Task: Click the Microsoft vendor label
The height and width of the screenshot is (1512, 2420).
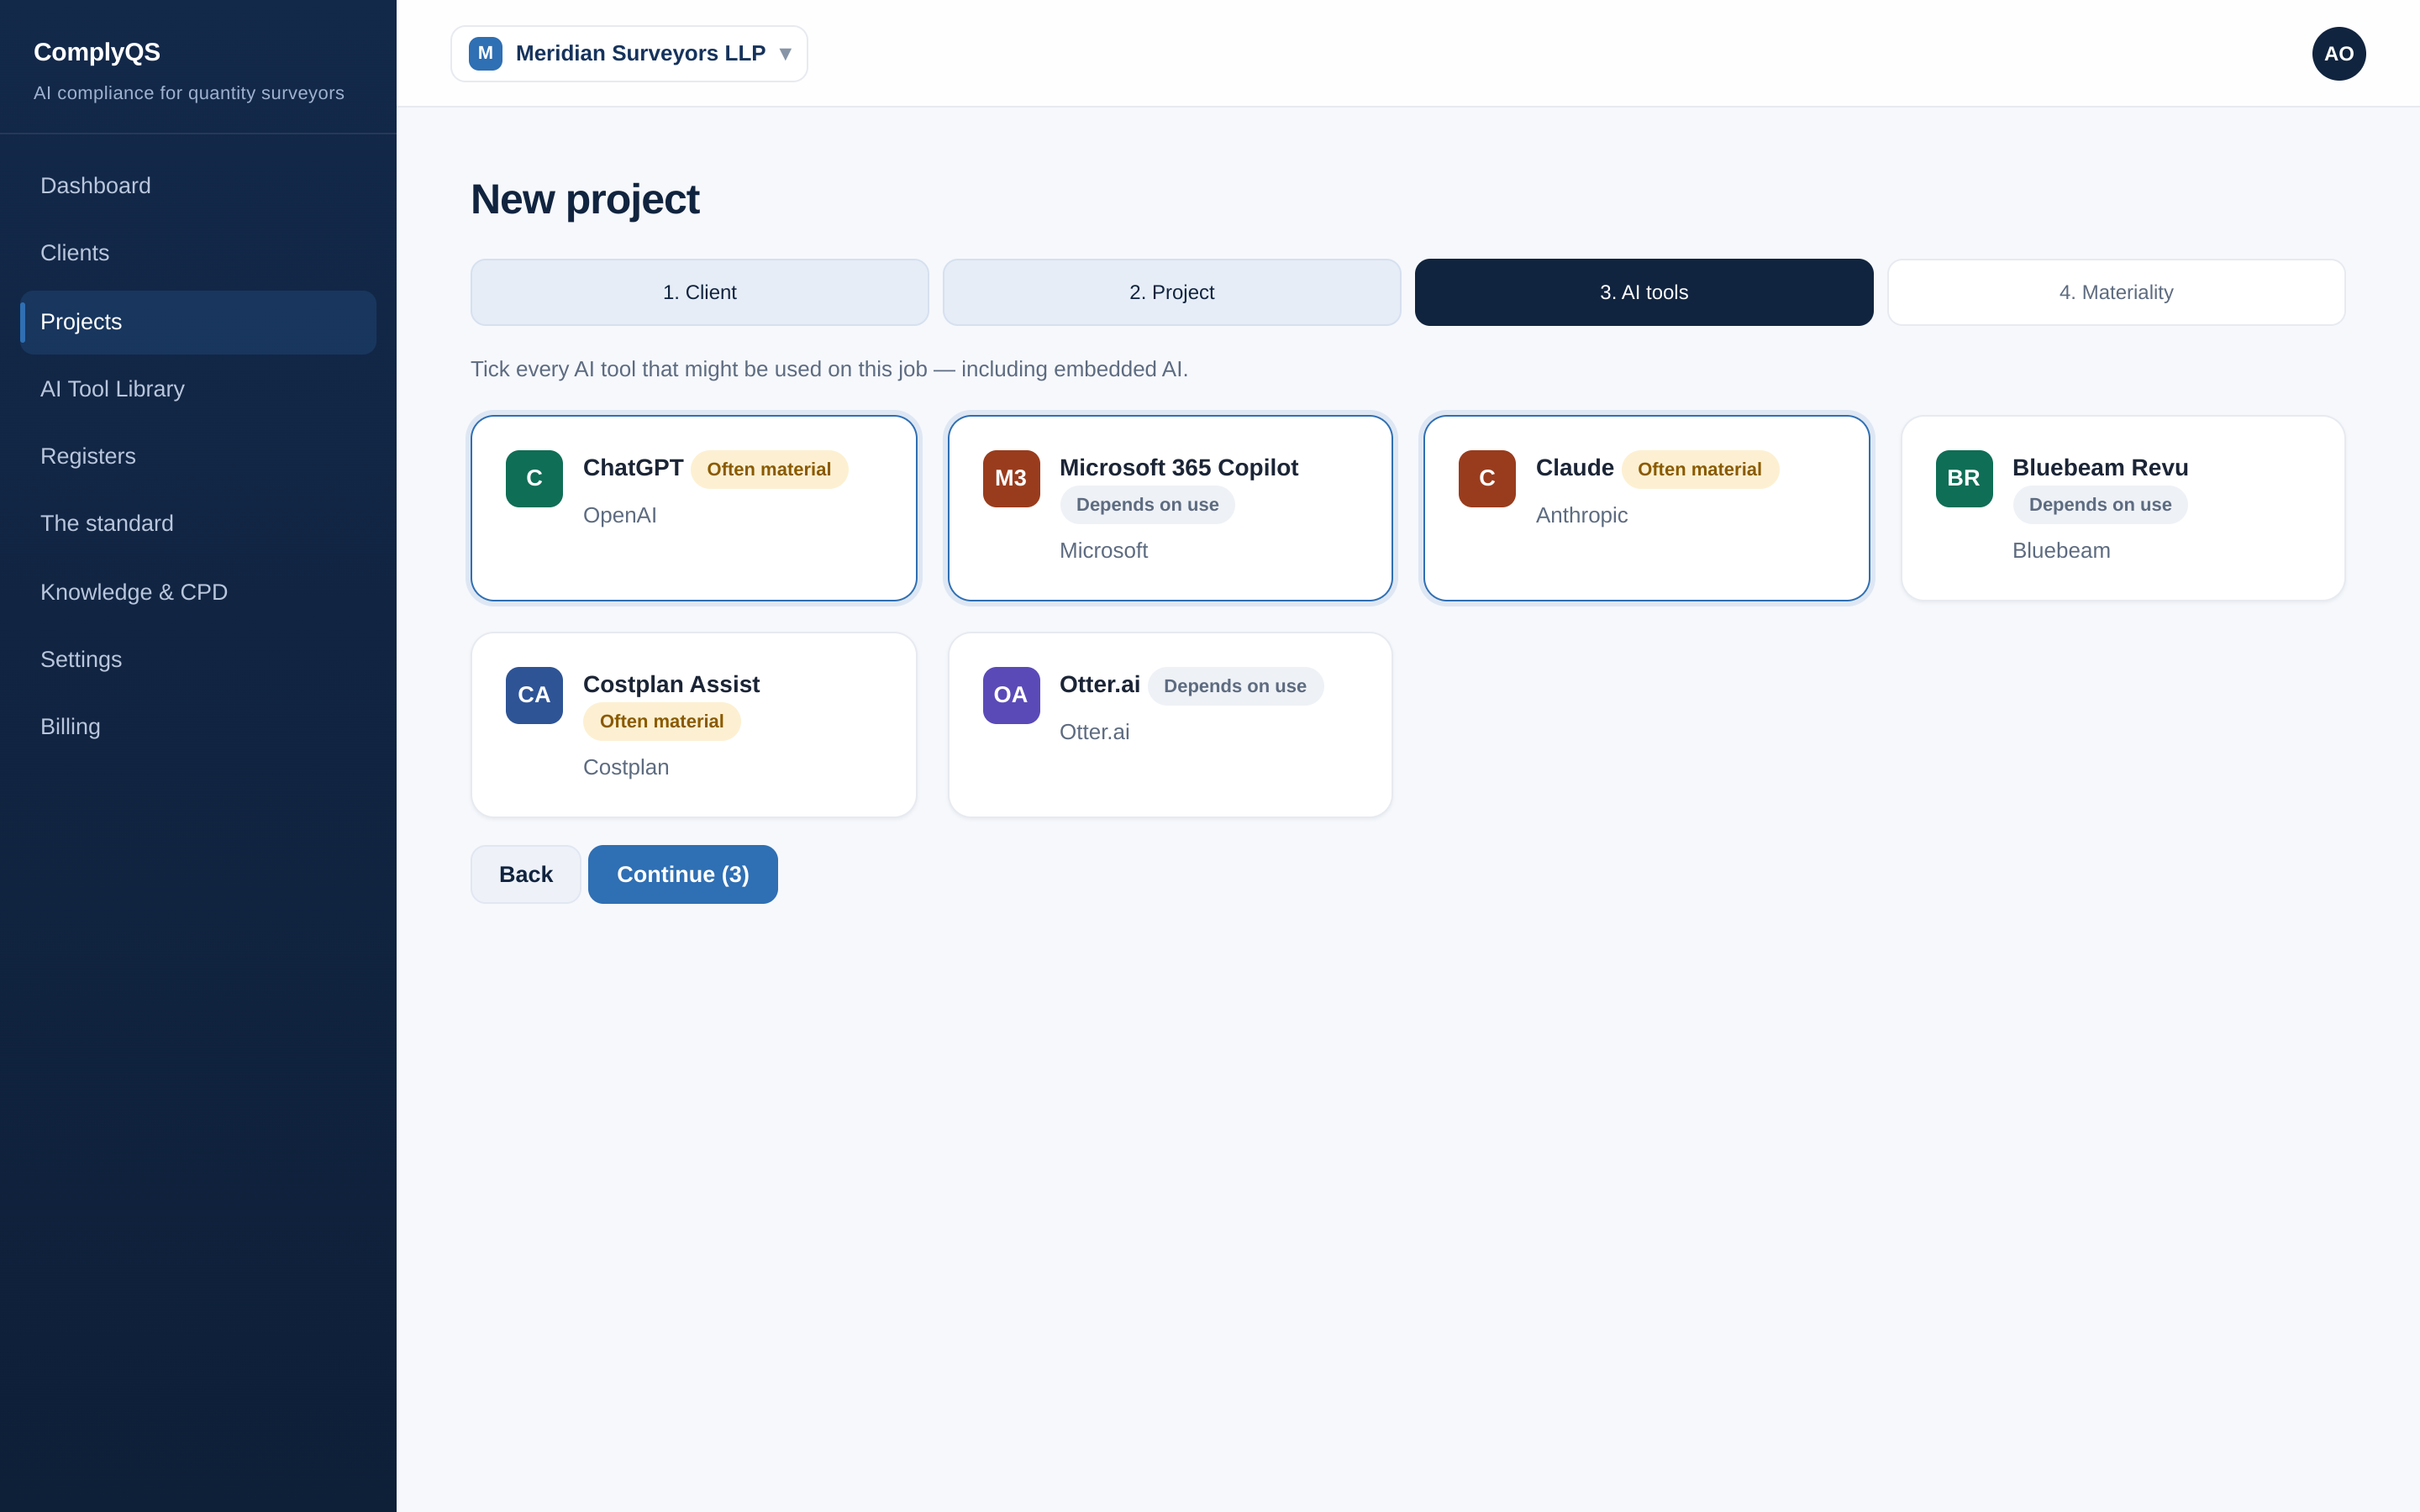Action: point(1104,550)
